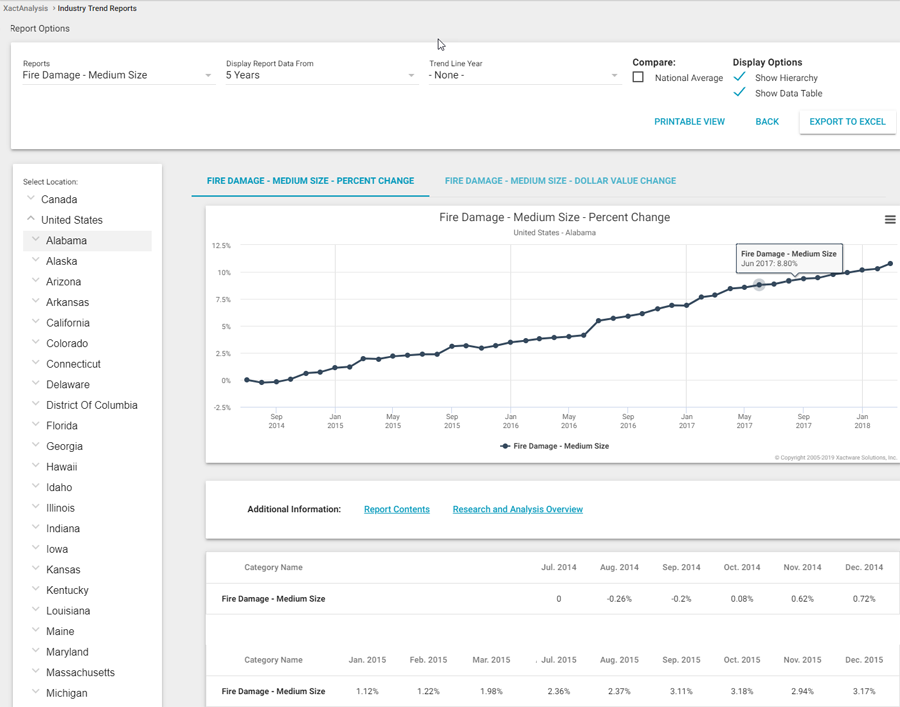The height and width of the screenshot is (707, 900).
Task: Open the Report Contents link
Action: pyautogui.click(x=396, y=509)
